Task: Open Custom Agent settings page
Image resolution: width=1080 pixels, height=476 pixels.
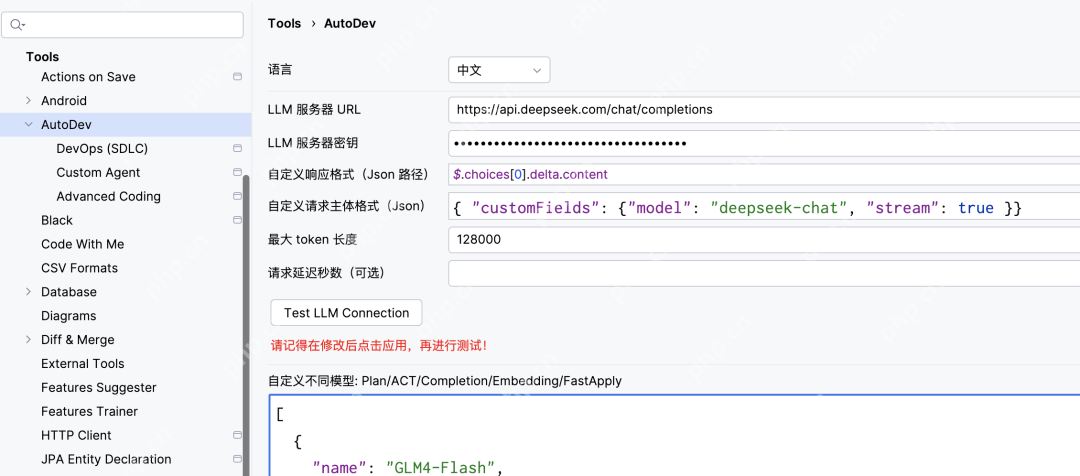Action: click(98, 172)
